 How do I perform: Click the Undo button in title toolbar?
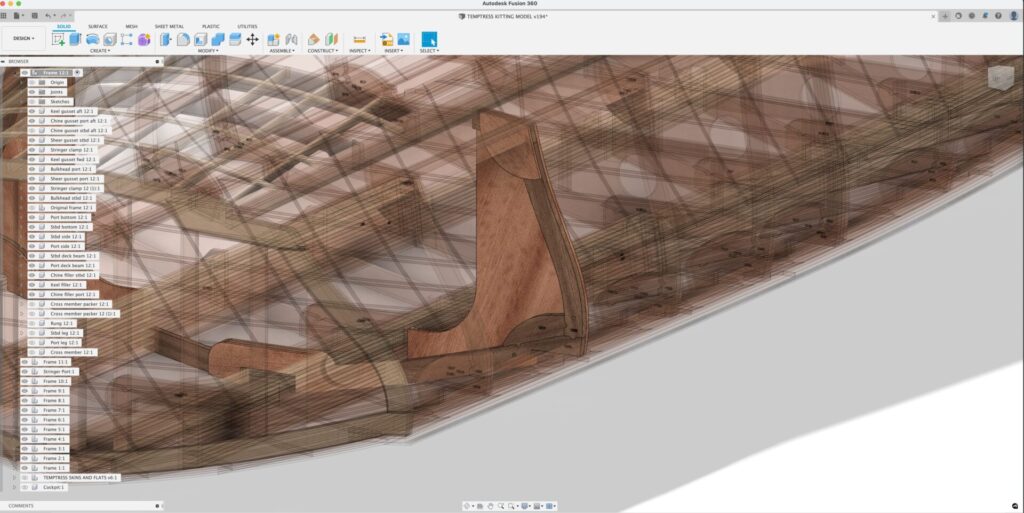(48, 16)
